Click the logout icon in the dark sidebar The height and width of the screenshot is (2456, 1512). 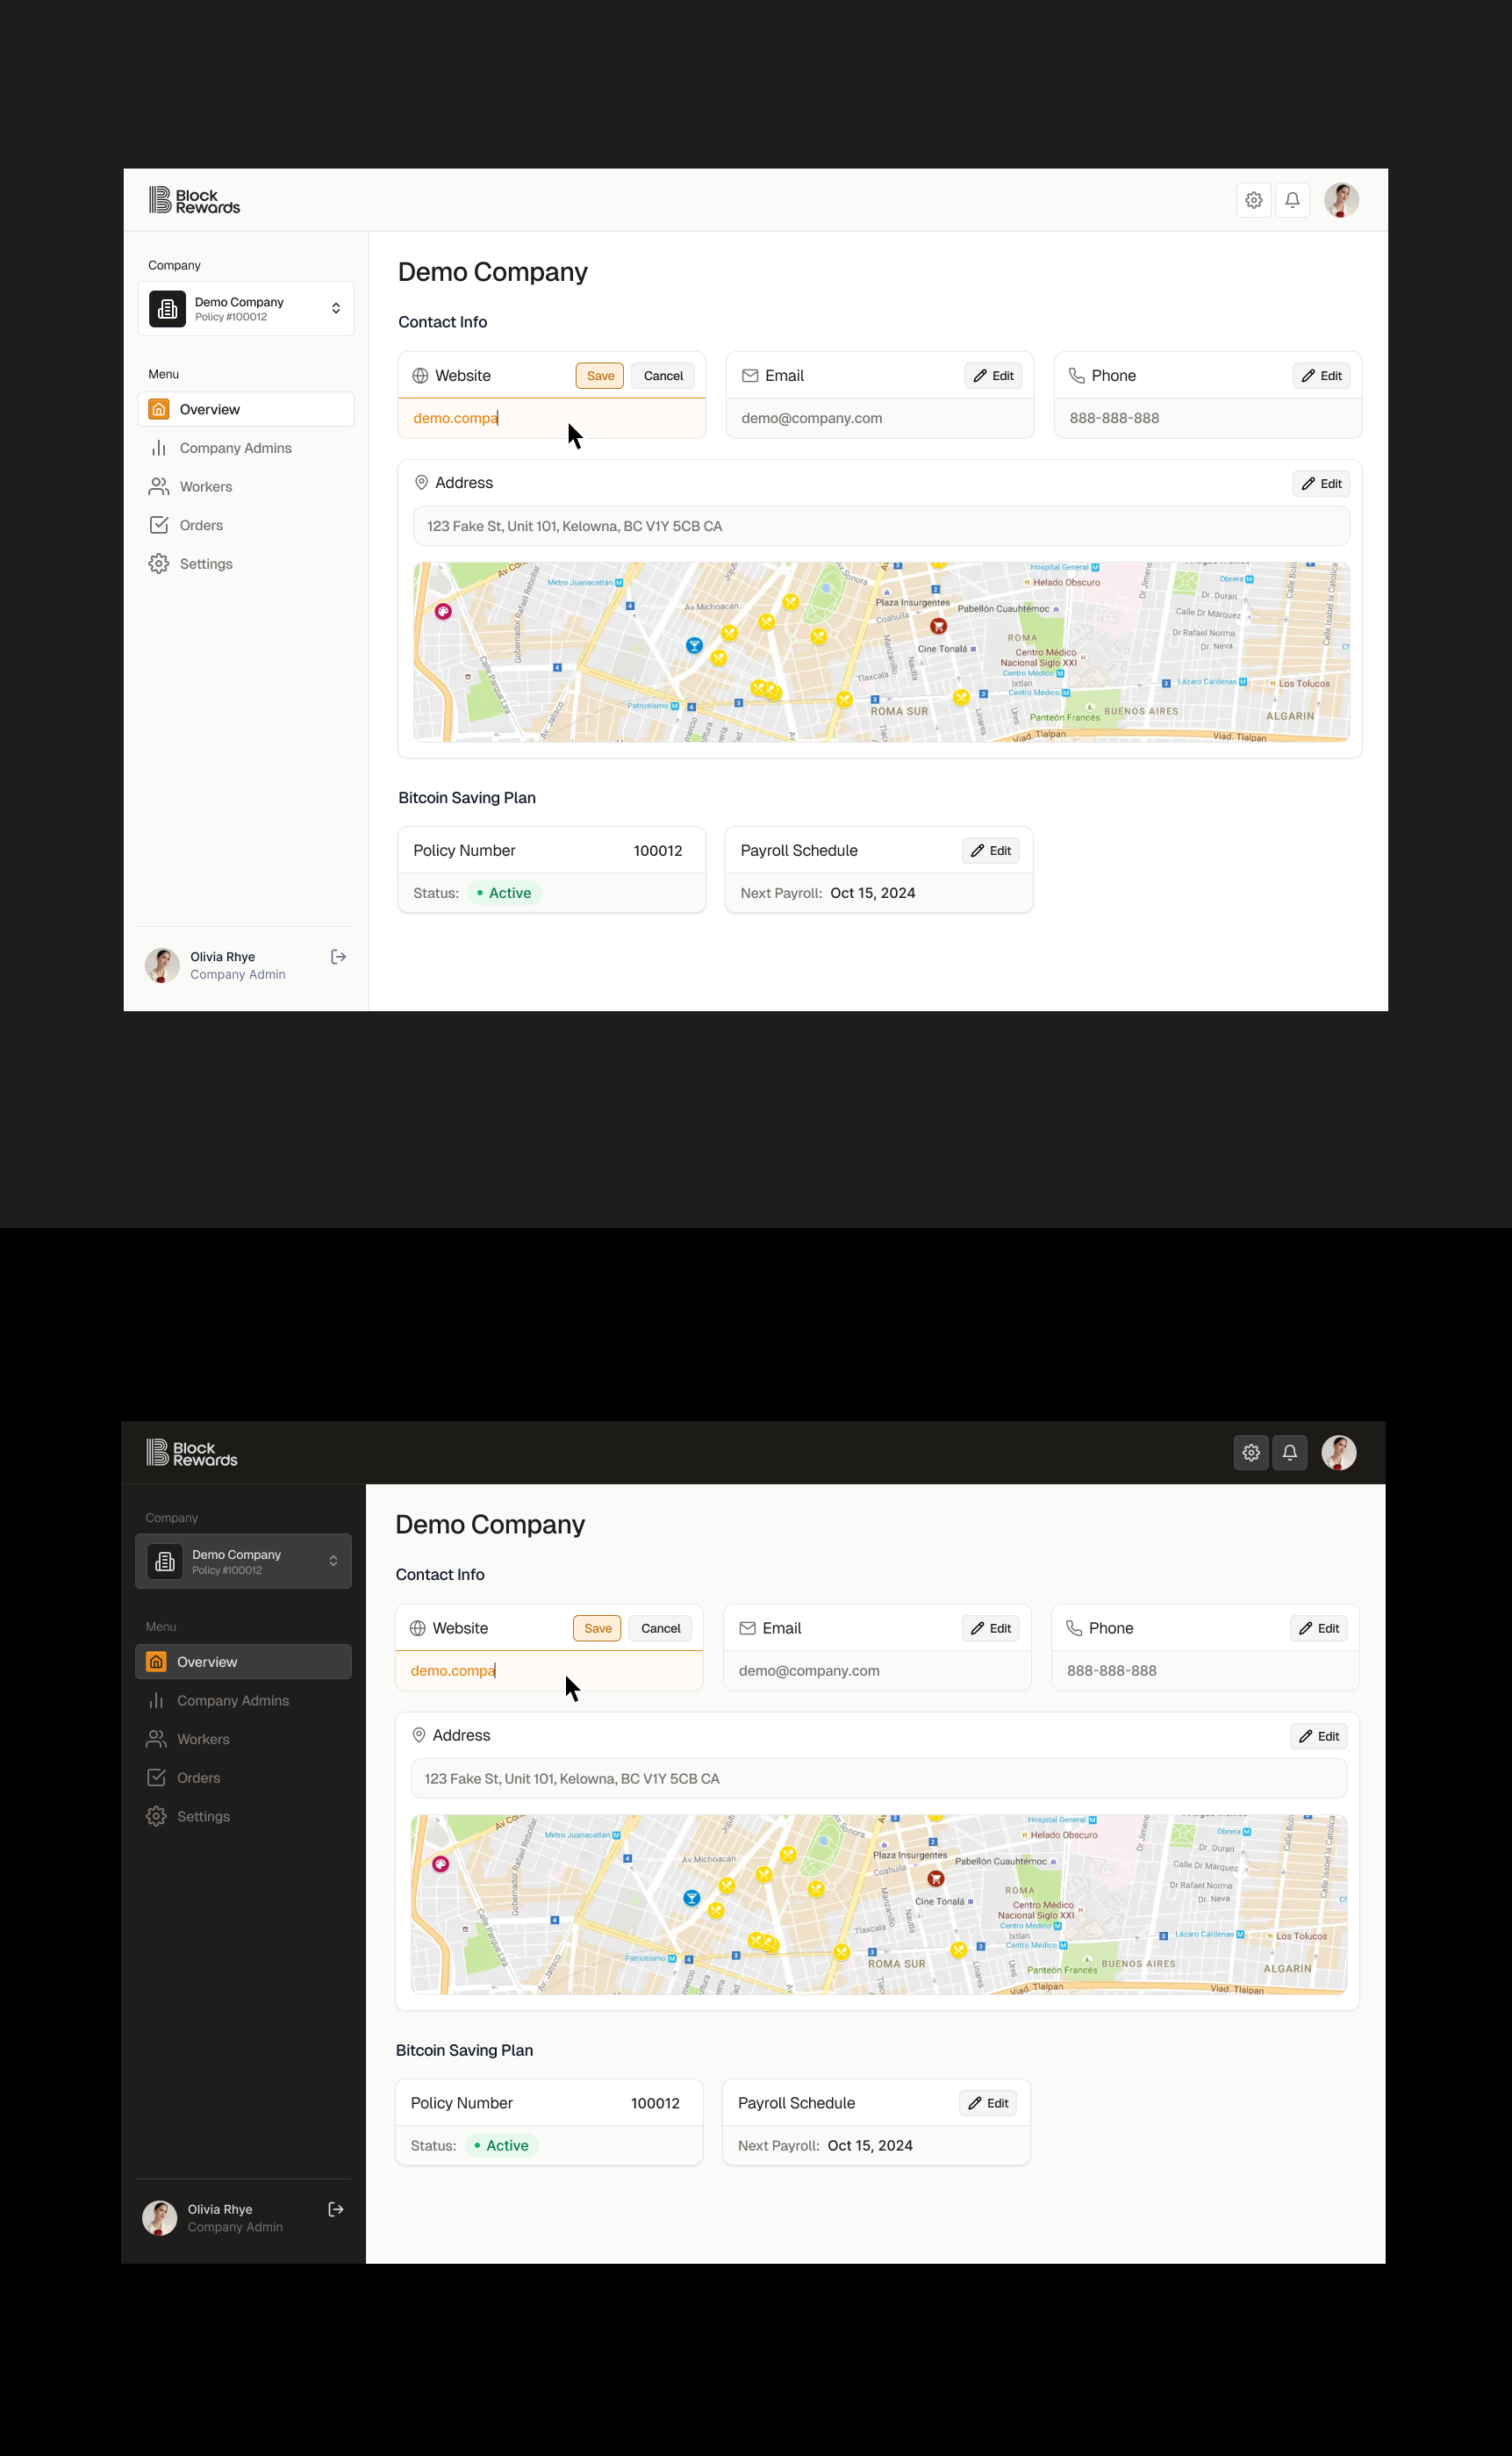(336, 2209)
